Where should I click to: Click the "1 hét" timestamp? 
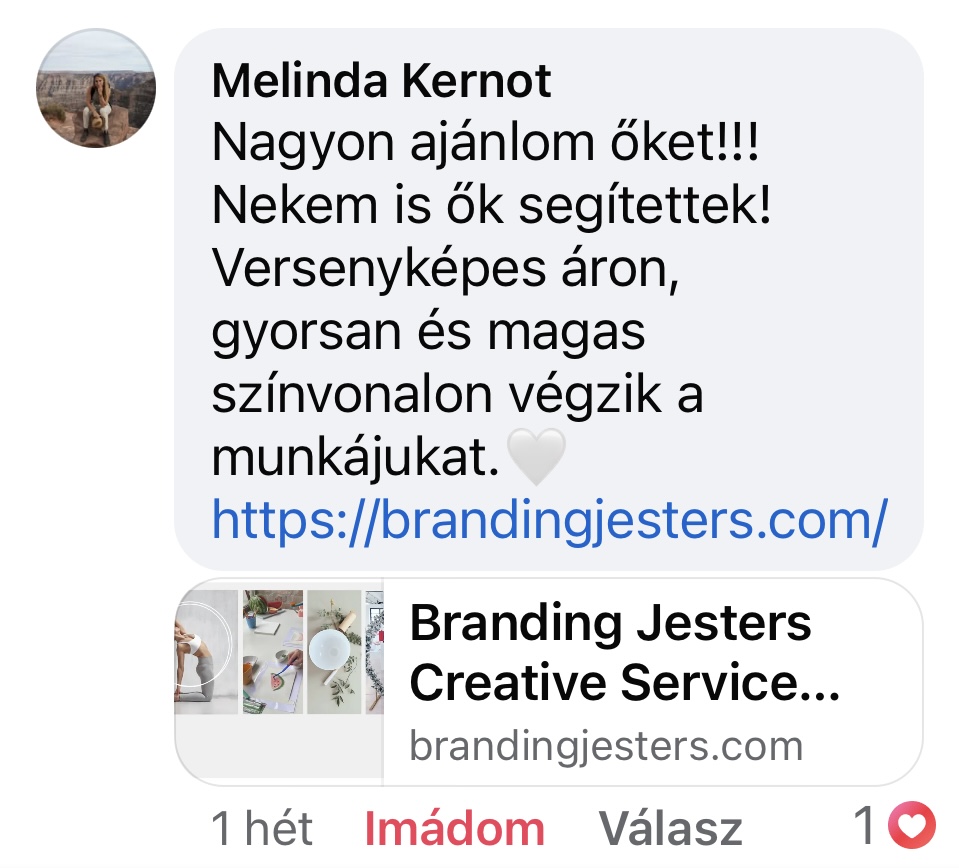262,828
